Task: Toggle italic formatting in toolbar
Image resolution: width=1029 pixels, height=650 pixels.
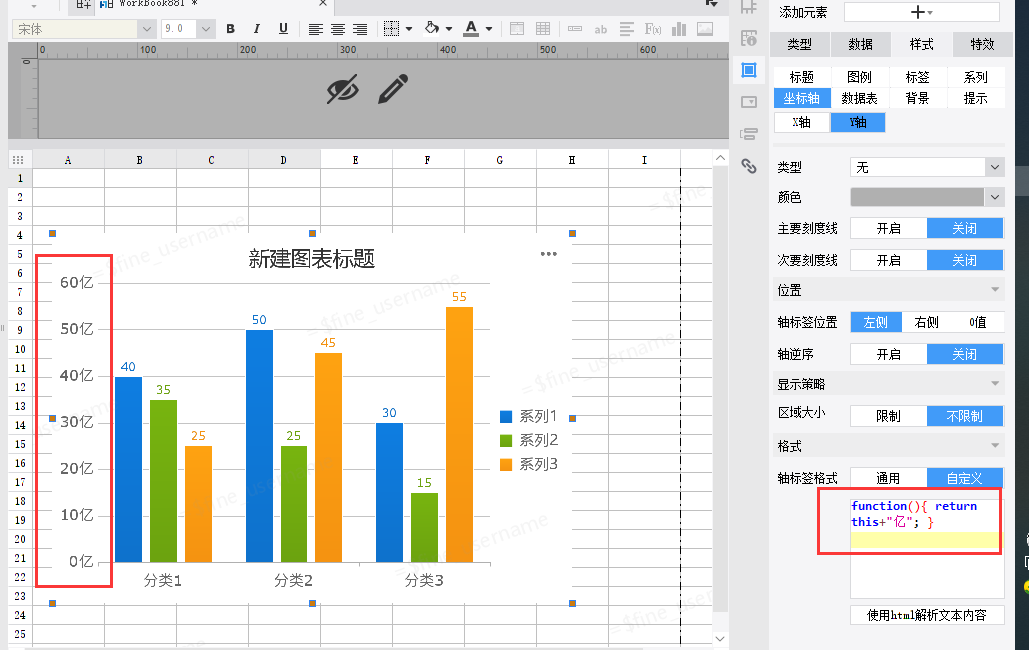Action: pos(257,29)
